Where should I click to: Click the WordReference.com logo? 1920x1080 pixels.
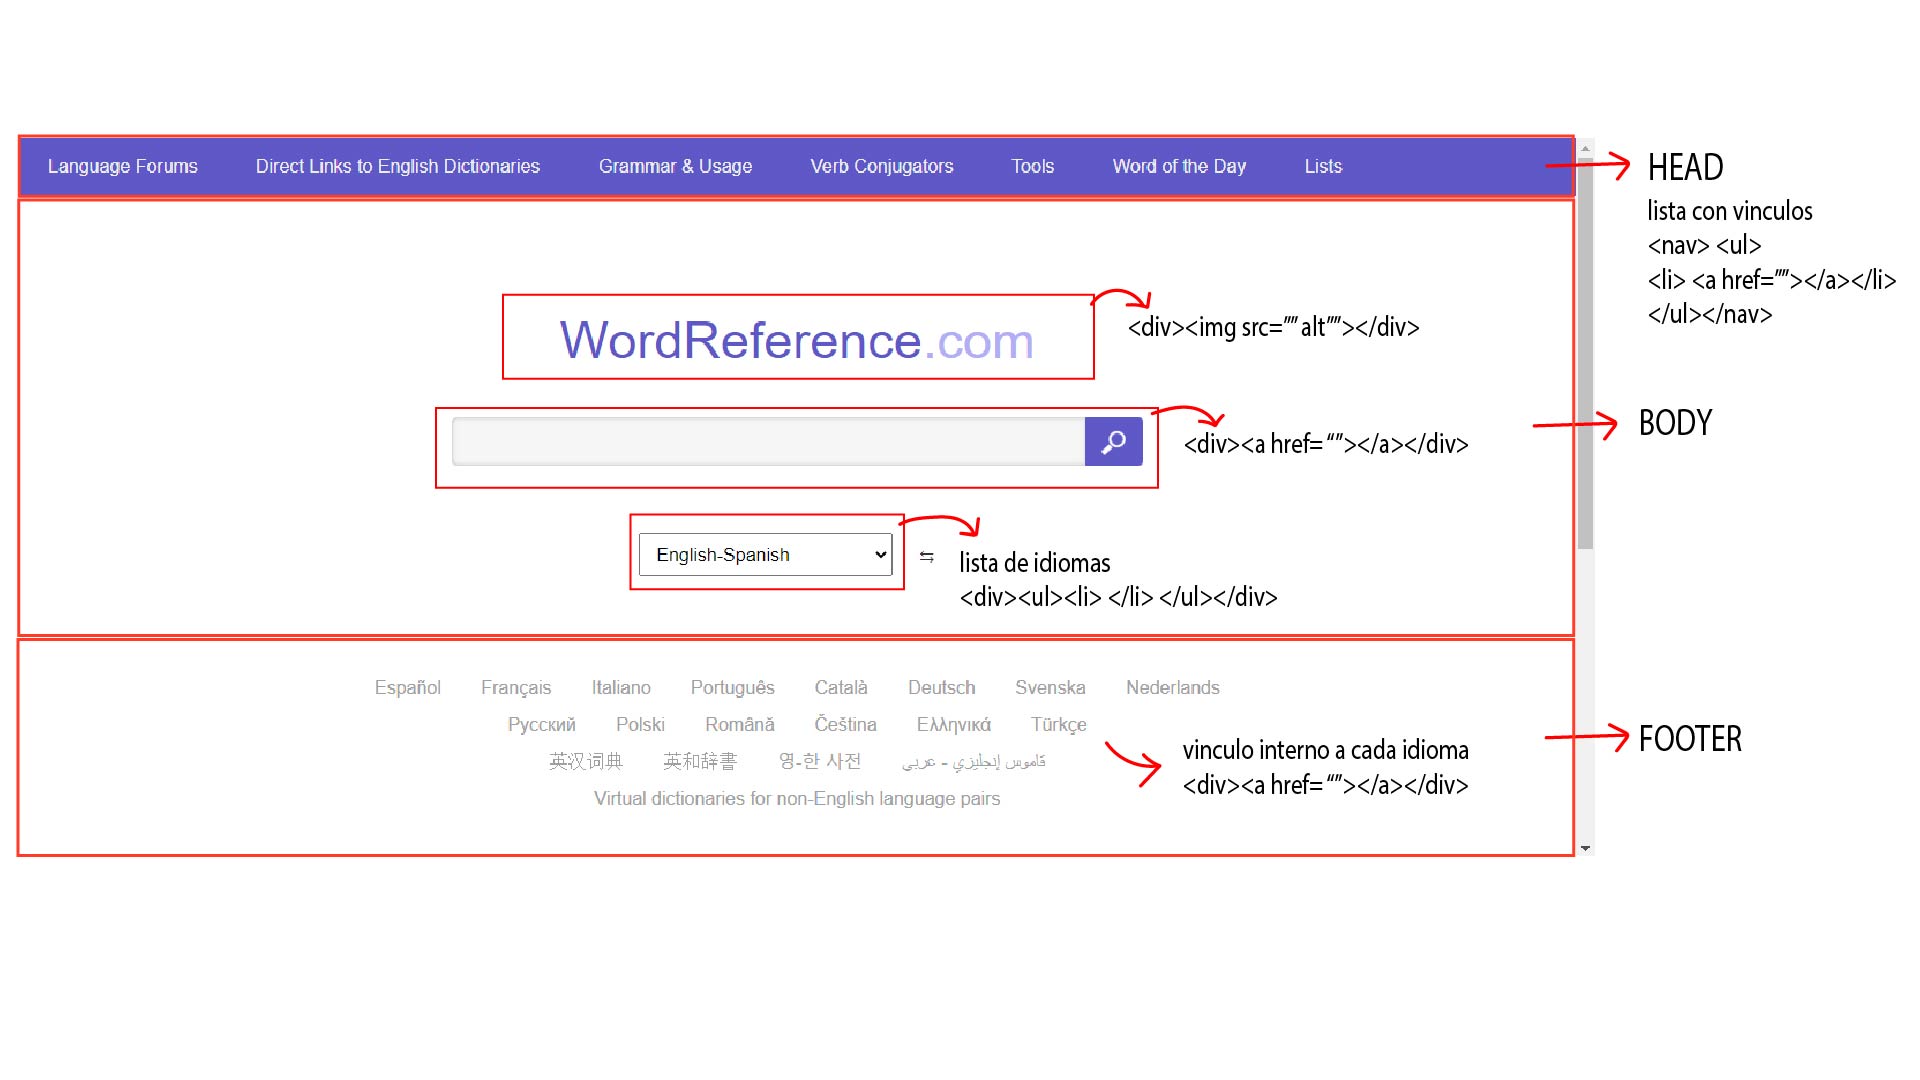(x=796, y=340)
